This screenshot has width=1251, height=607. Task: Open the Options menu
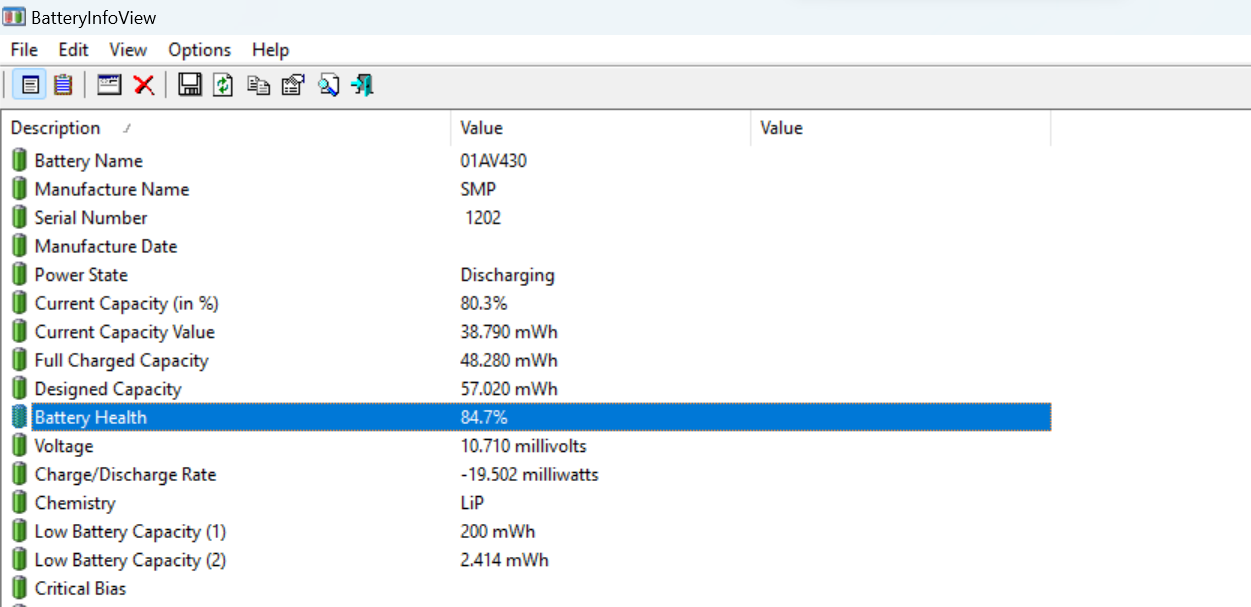click(x=199, y=50)
